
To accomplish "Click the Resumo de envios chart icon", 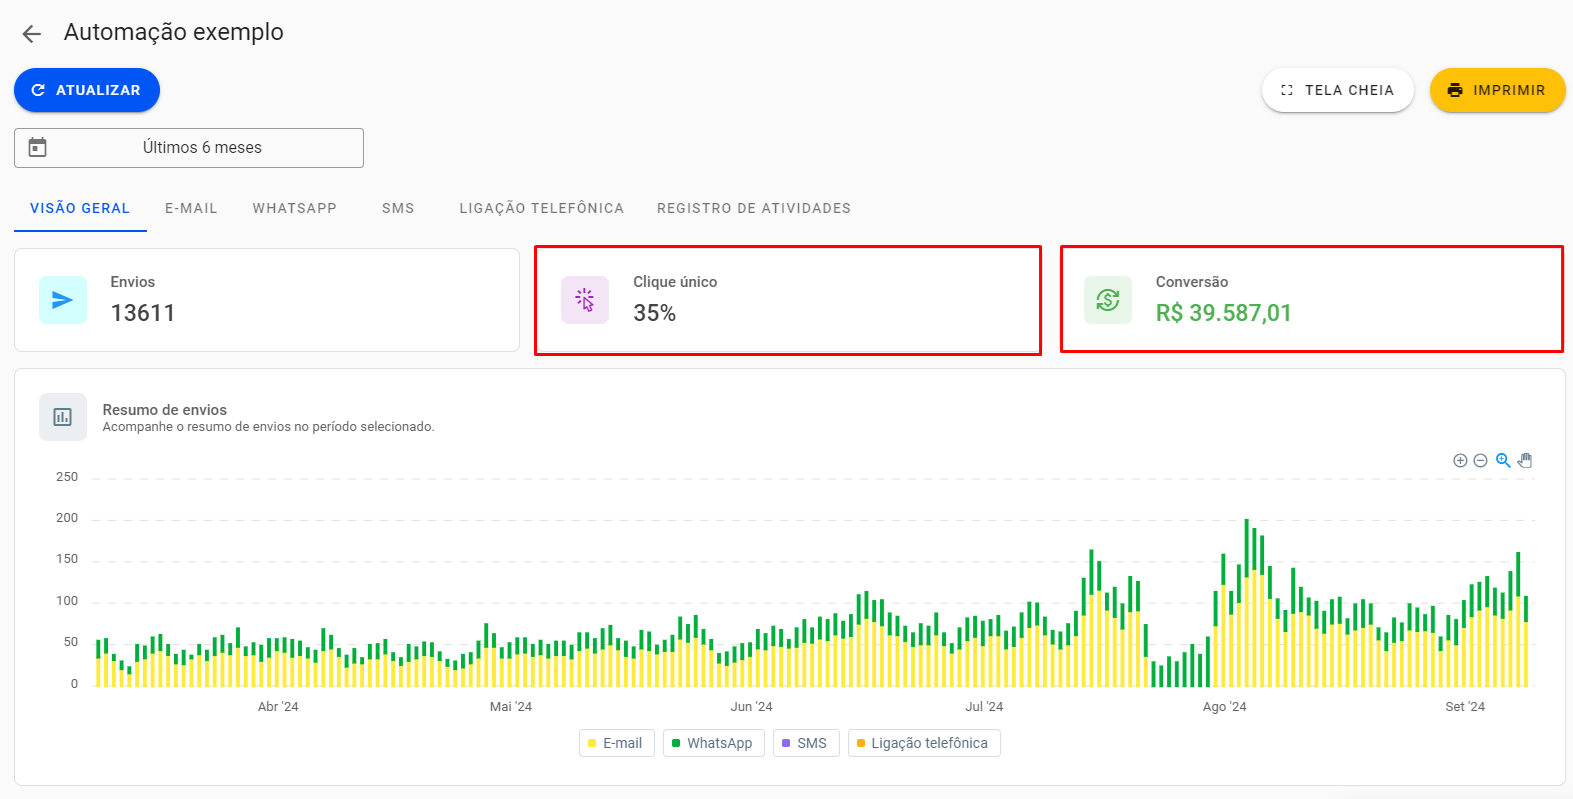I will (63, 417).
